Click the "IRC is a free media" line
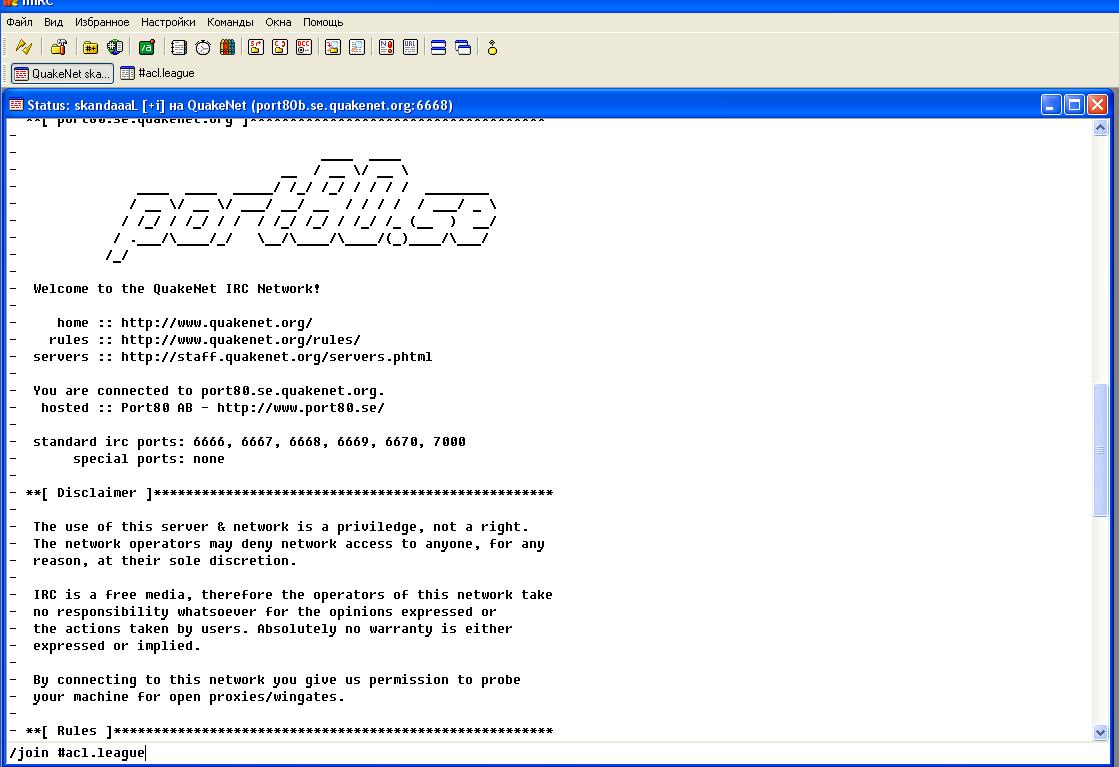This screenshot has width=1119, height=767. pos(293,595)
